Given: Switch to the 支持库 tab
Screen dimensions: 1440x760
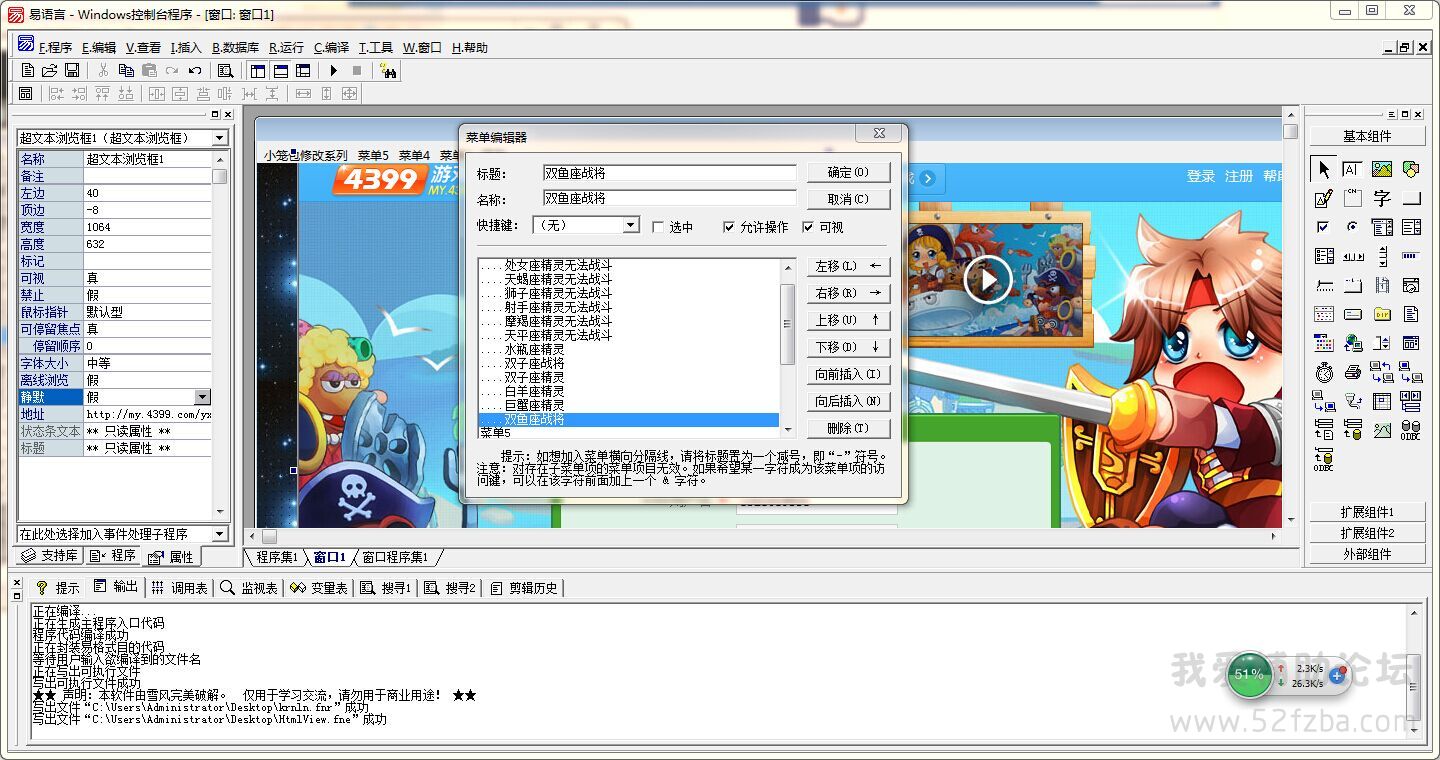Looking at the screenshot, I should pyautogui.click(x=49, y=556).
